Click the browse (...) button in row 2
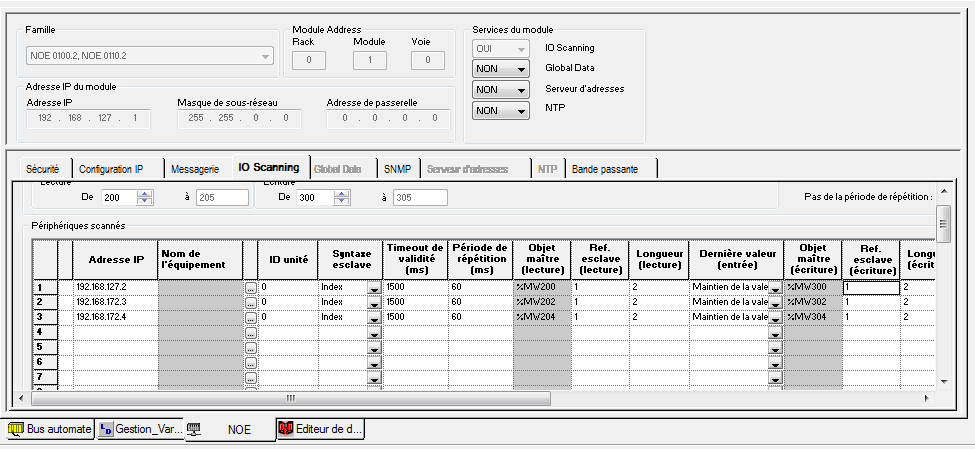 (250, 303)
